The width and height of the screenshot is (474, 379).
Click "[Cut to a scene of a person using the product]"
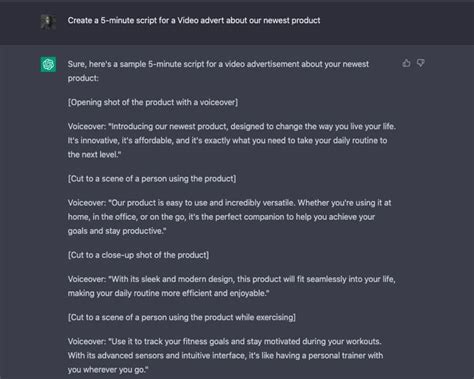pos(152,179)
